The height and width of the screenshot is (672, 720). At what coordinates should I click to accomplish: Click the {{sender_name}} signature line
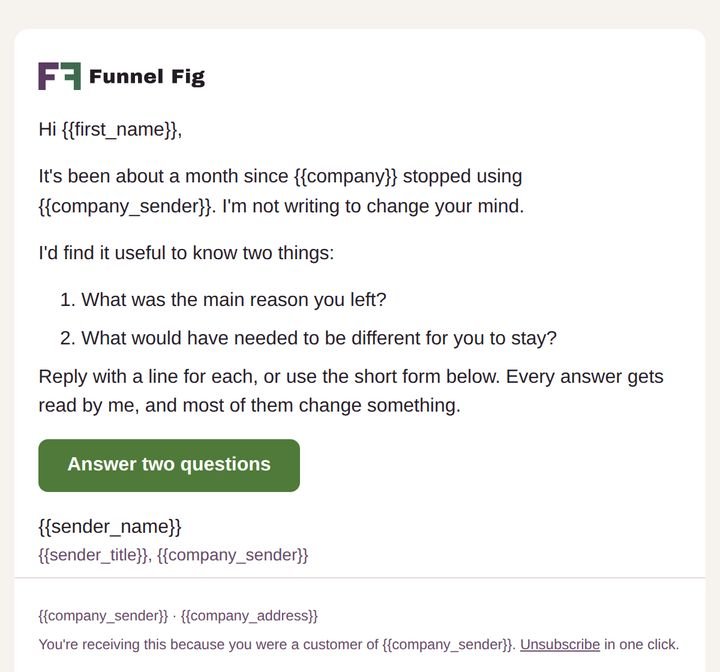(x=110, y=526)
